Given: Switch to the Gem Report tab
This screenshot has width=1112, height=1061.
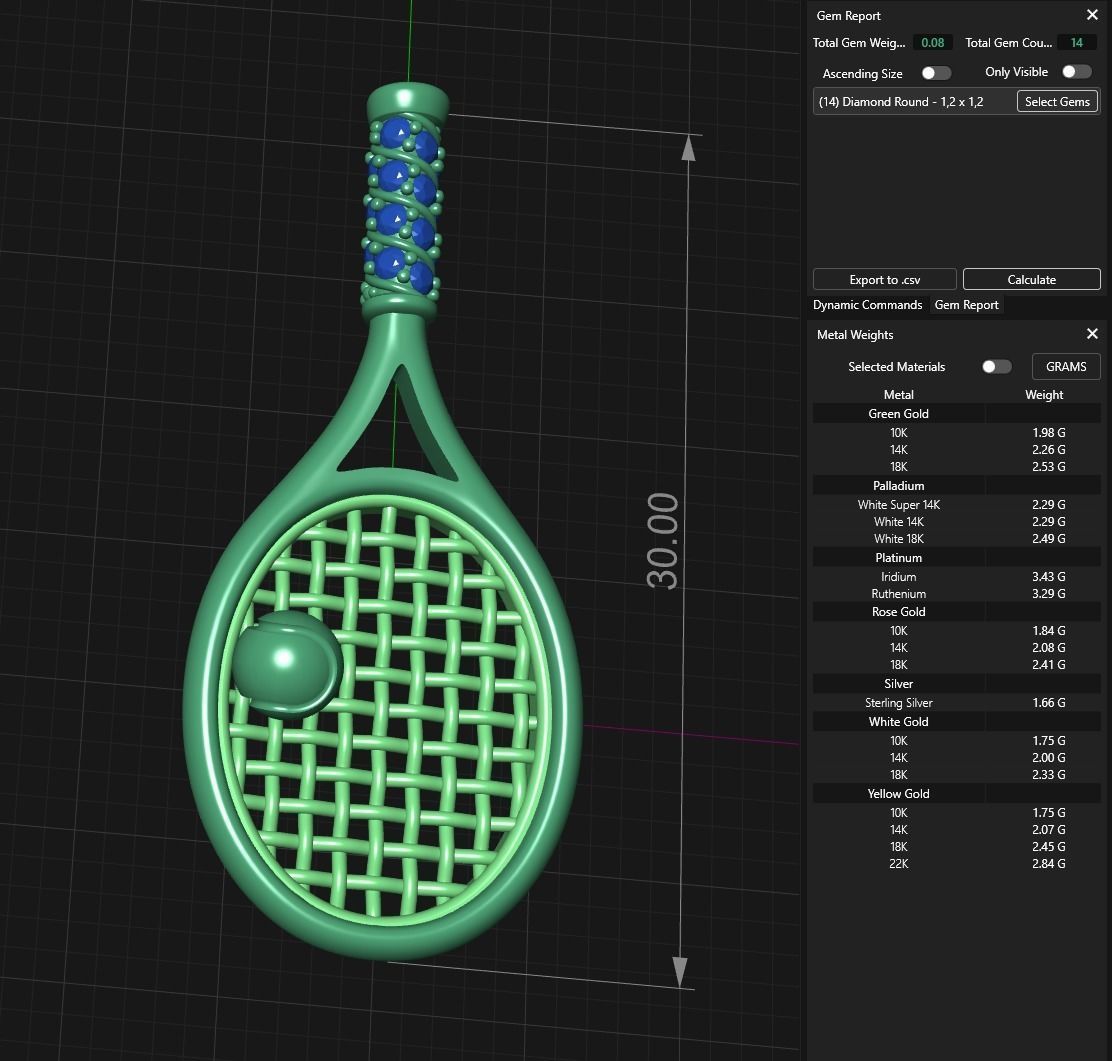Looking at the screenshot, I should click(966, 305).
